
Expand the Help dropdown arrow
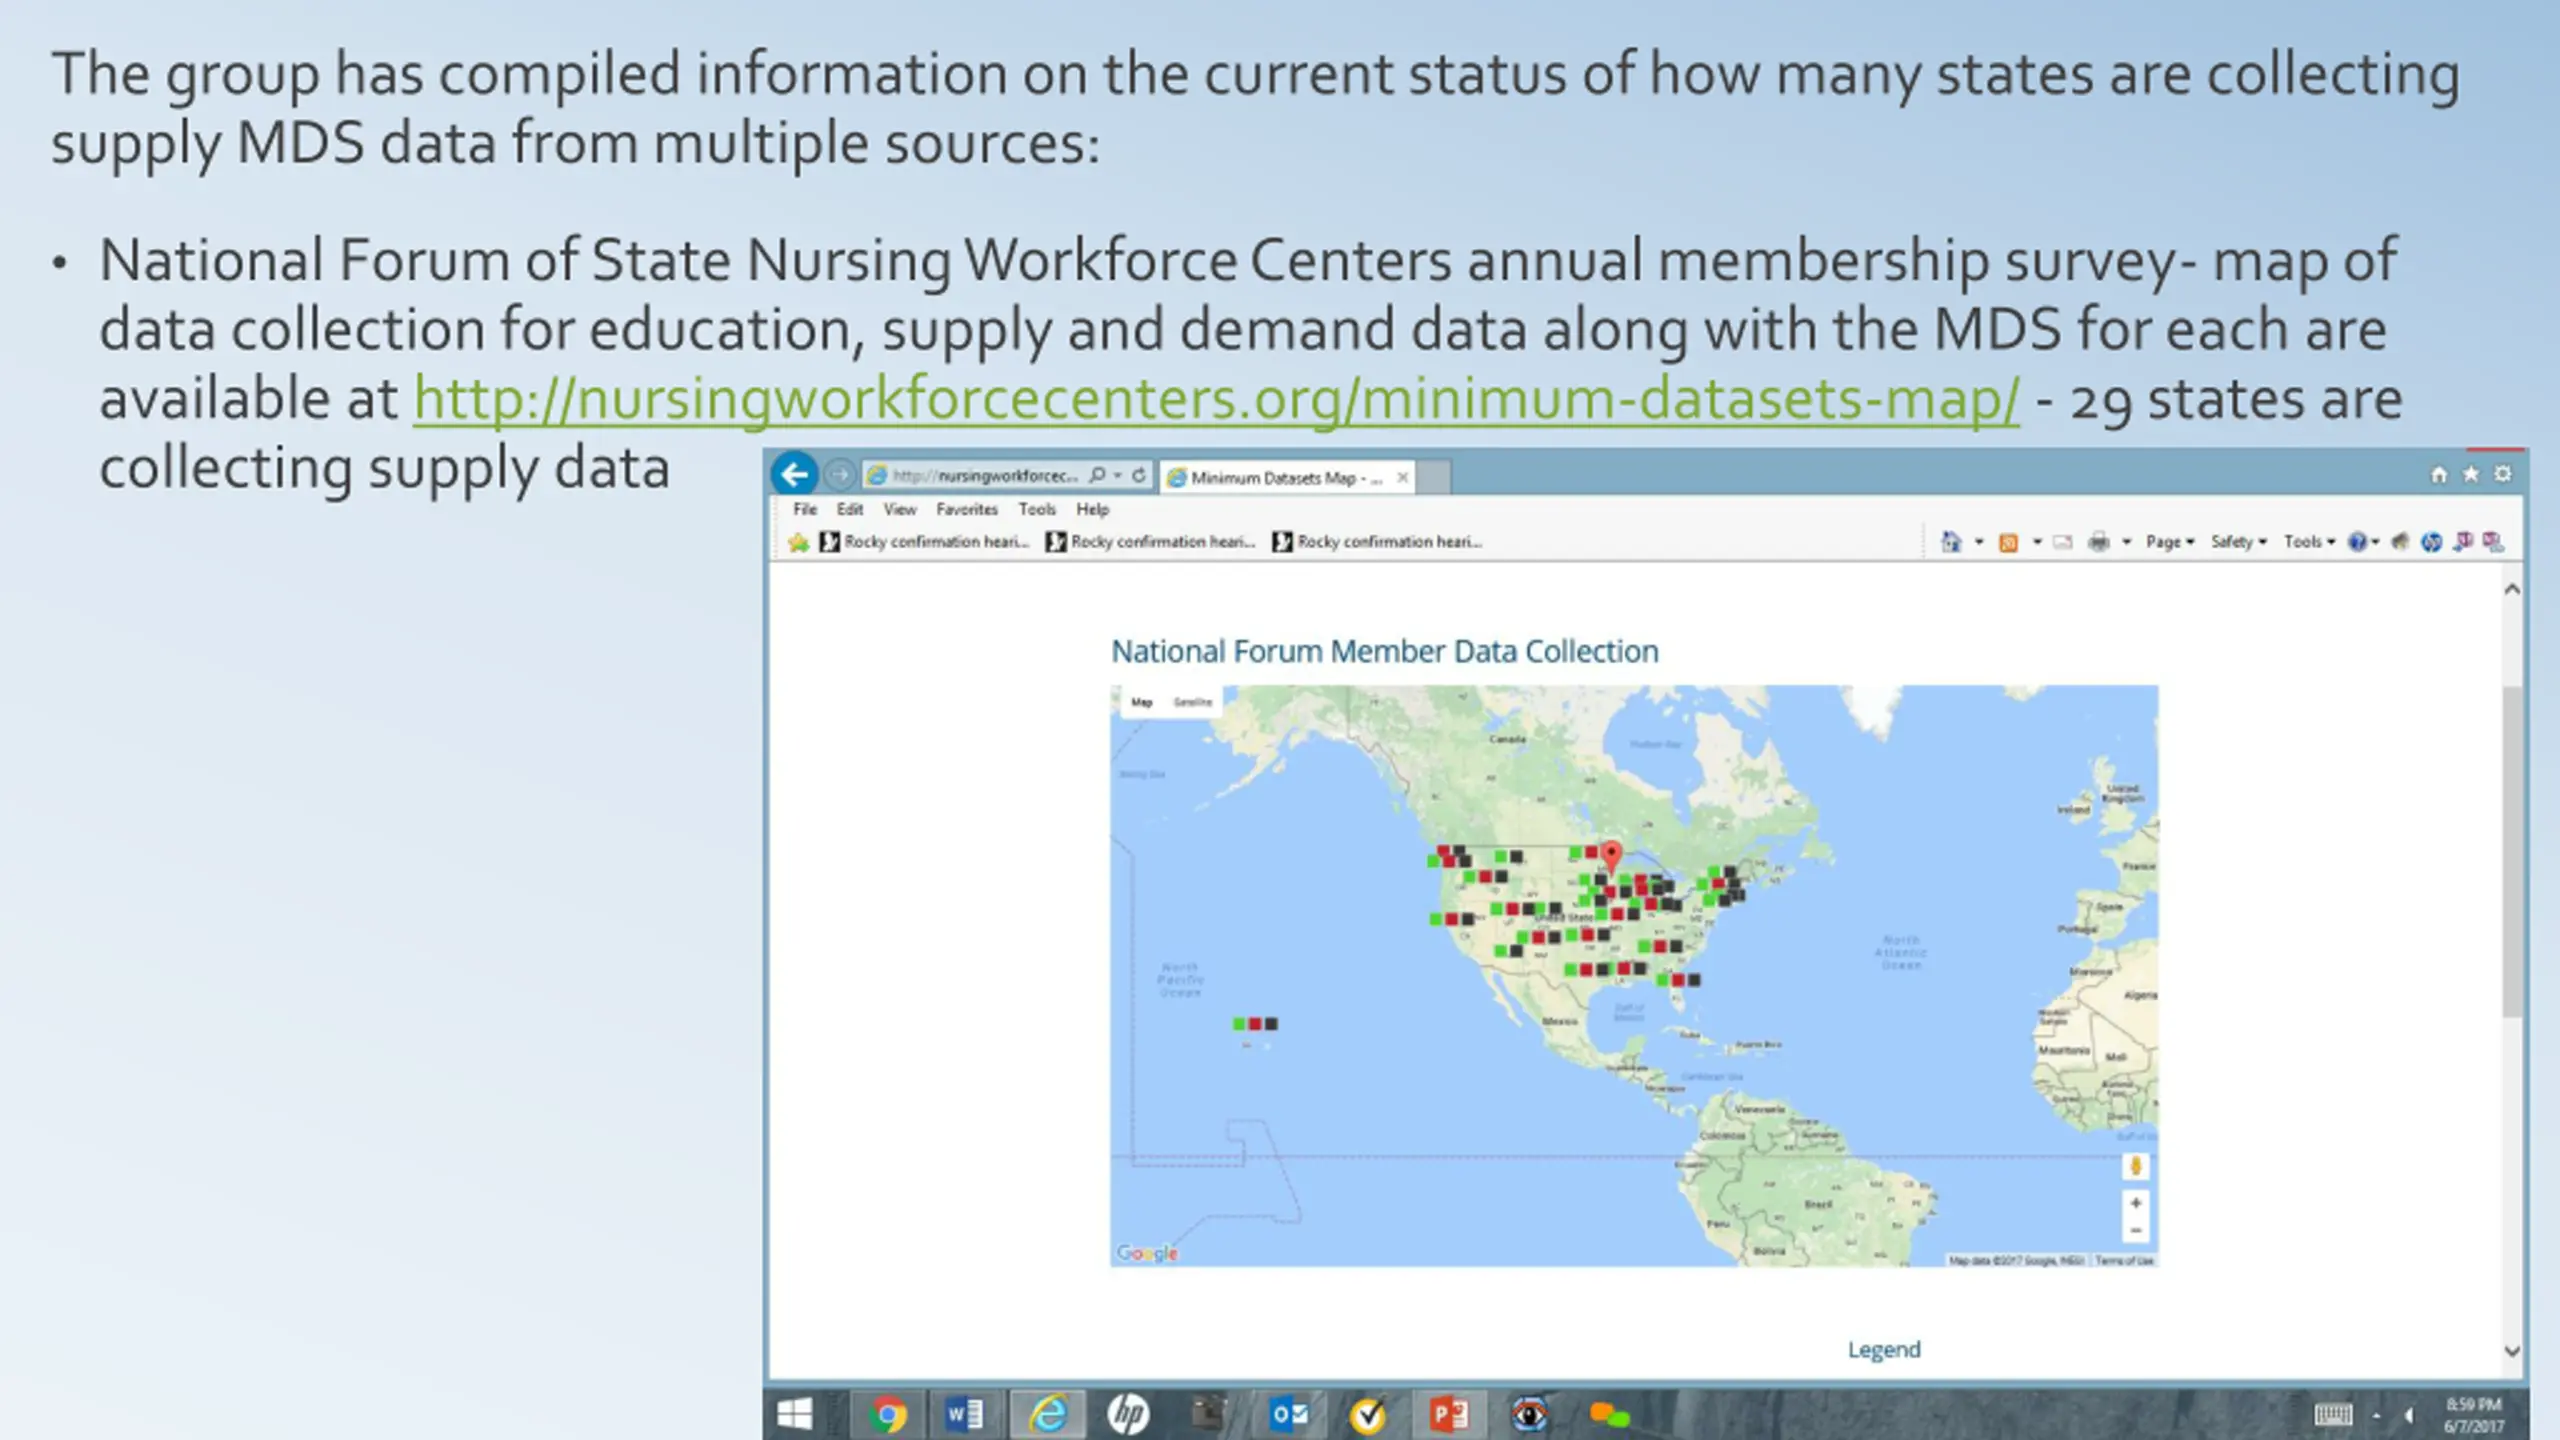pyautogui.click(x=2375, y=542)
